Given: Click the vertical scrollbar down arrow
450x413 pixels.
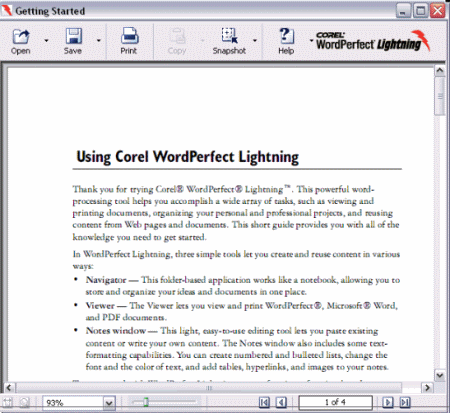Looking at the screenshot, I should pyautogui.click(x=440, y=375).
